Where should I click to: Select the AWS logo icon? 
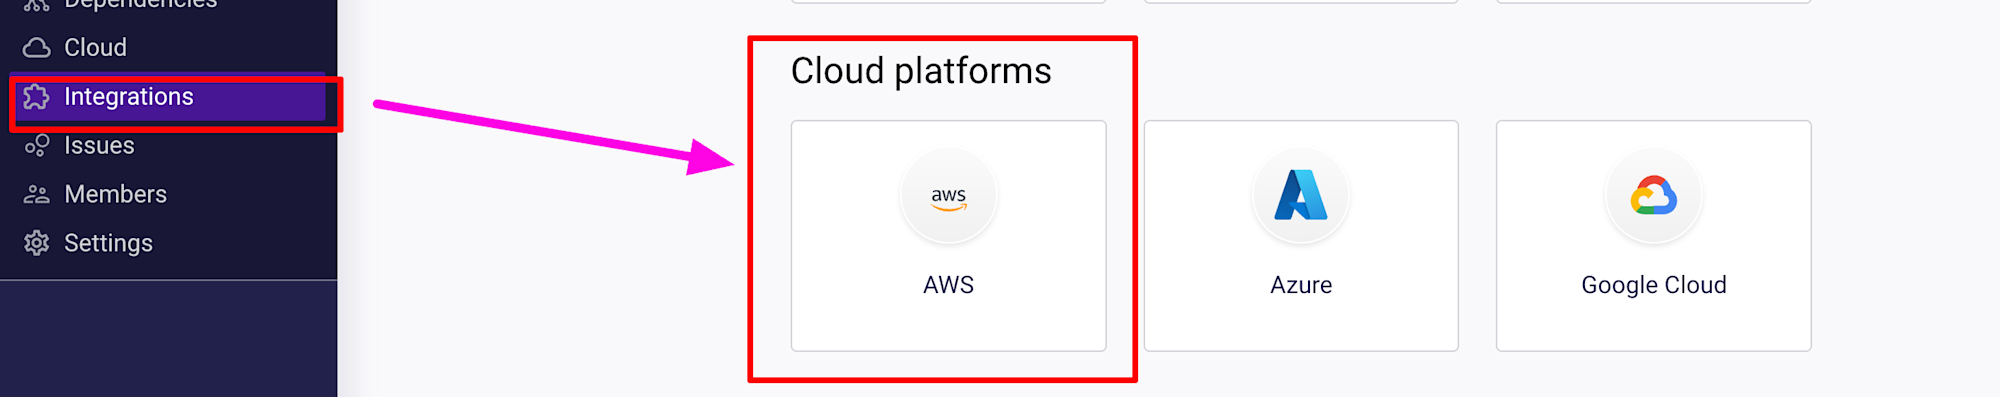(x=948, y=196)
